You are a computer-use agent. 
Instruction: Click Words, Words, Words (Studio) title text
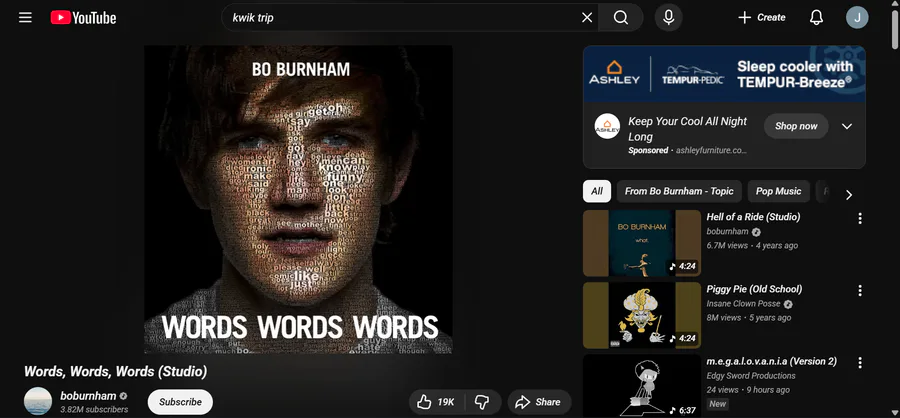[x=115, y=371]
